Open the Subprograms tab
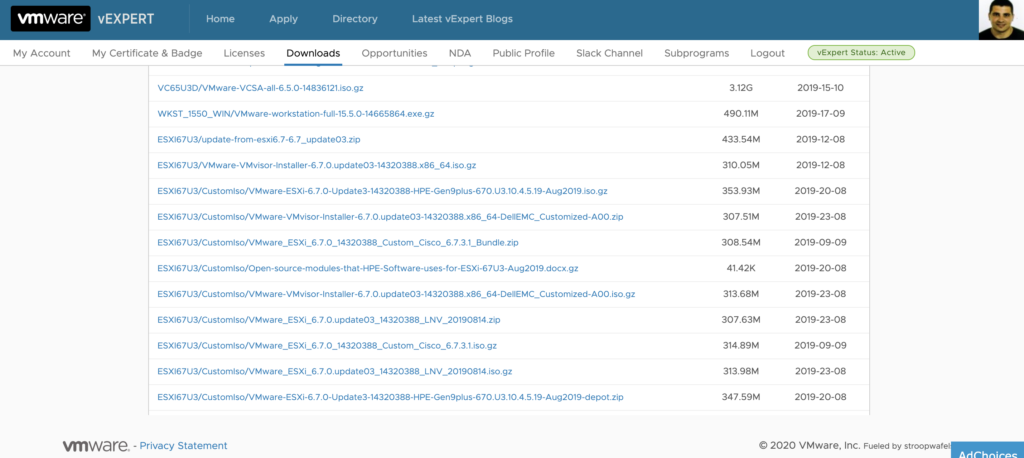1024x458 pixels. point(697,53)
